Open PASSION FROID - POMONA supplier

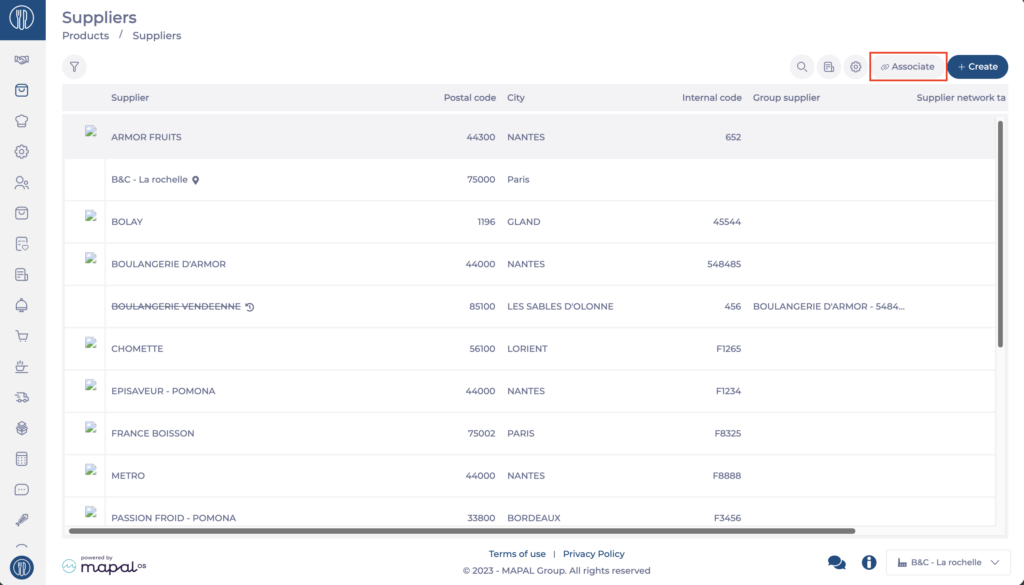click(x=174, y=518)
